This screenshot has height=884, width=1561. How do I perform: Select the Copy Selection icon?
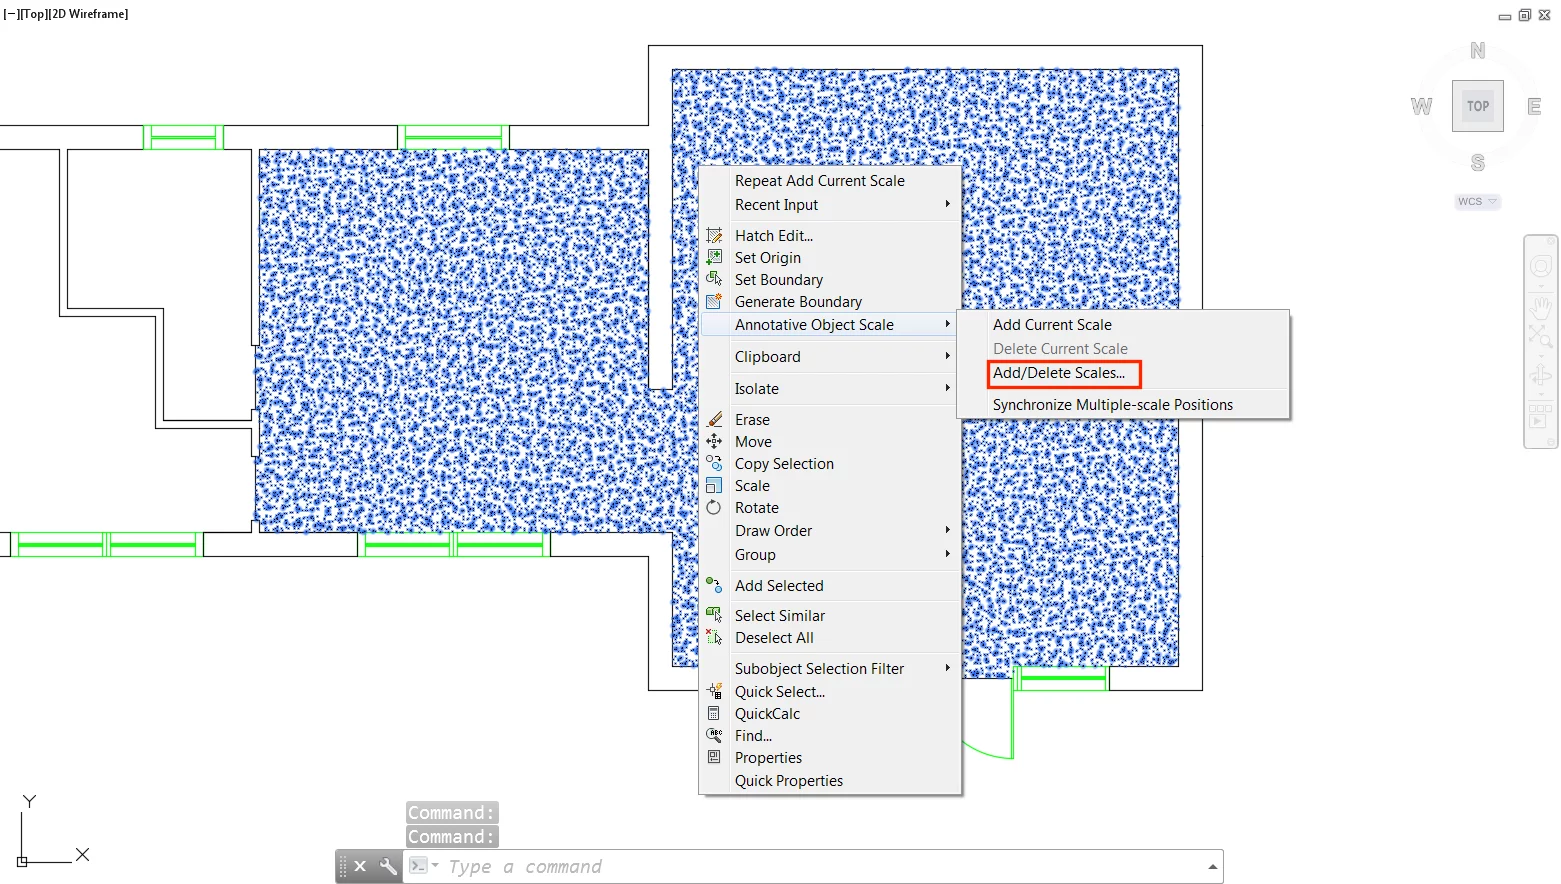pyautogui.click(x=713, y=463)
